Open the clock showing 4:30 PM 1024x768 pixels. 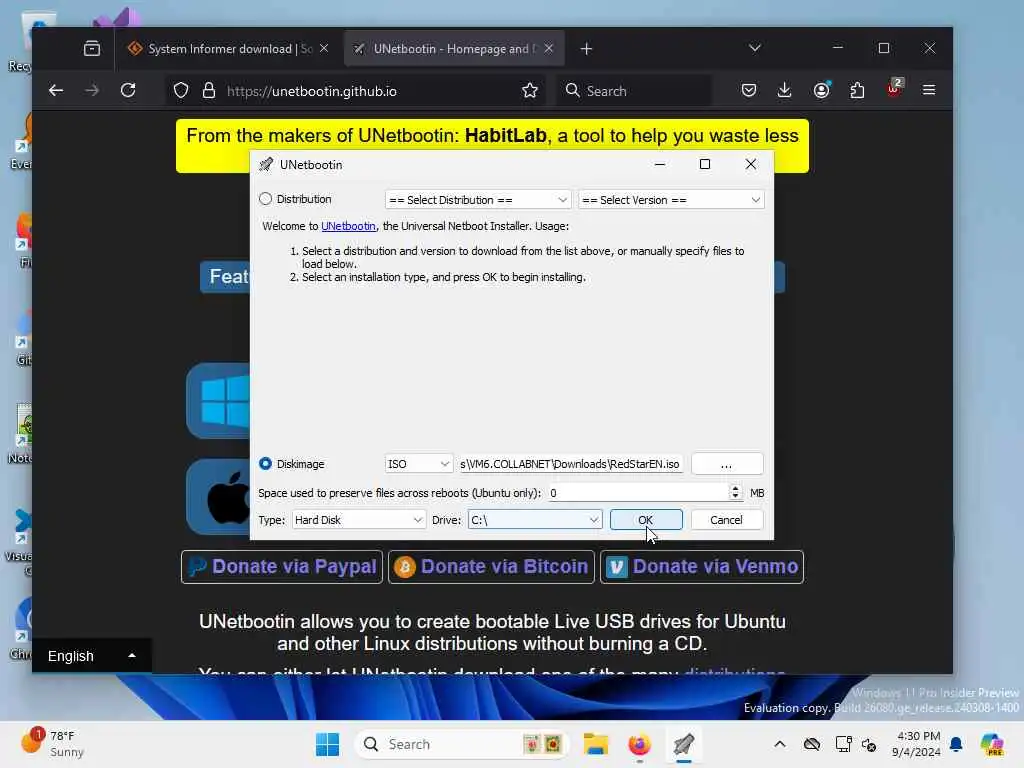click(917, 744)
